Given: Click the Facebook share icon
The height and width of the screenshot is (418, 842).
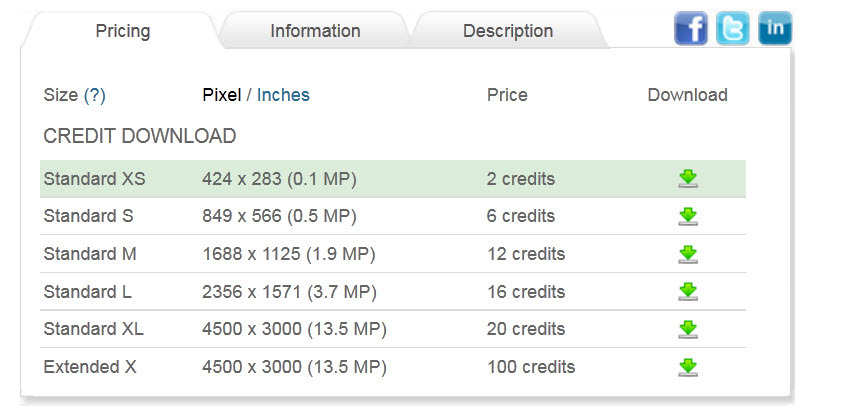Looking at the screenshot, I should [x=691, y=28].
